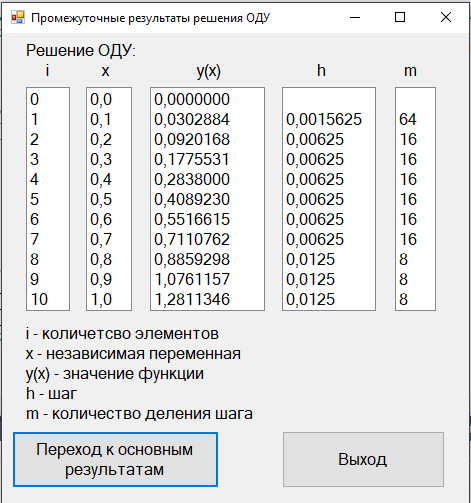This screenshot has height=503, width=471.
Task: Maximize the ODE results window
Action: pyautogui.click(x=400, y=17)
